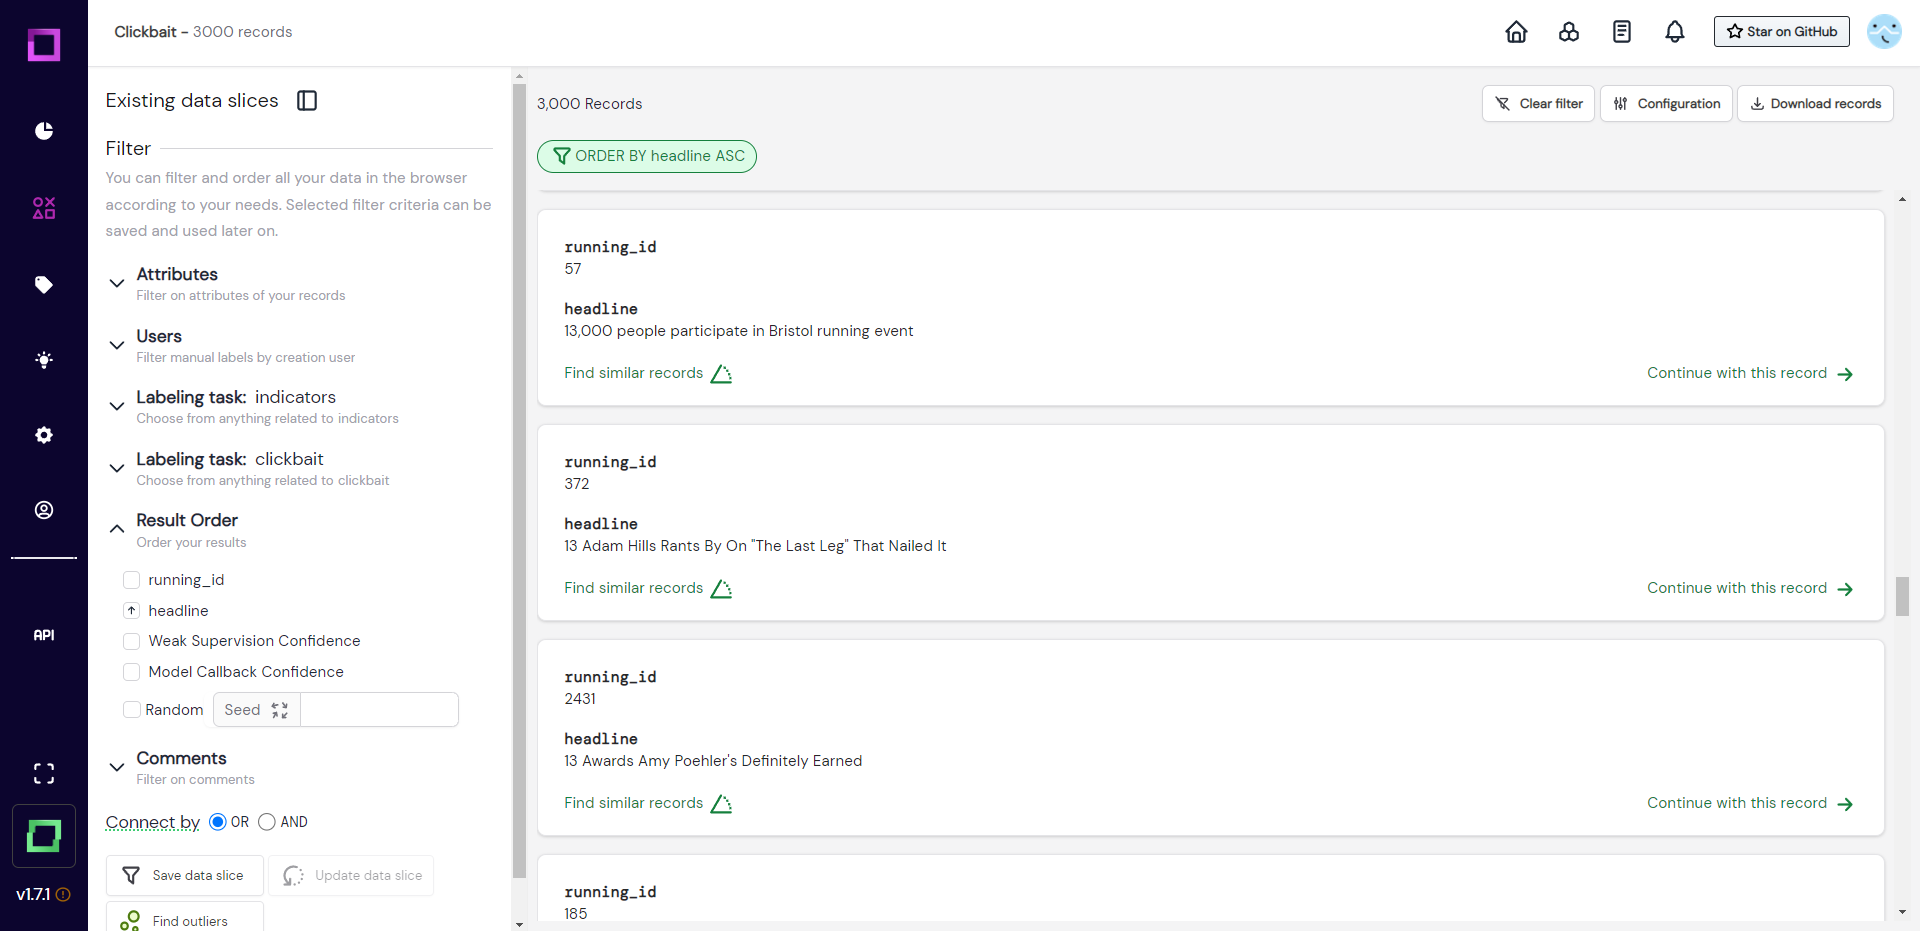The height and width of the screenshot is (931, 1920).
Task: Click the filter funnel icon in ORDER BY chip
Action: point(562,156)
